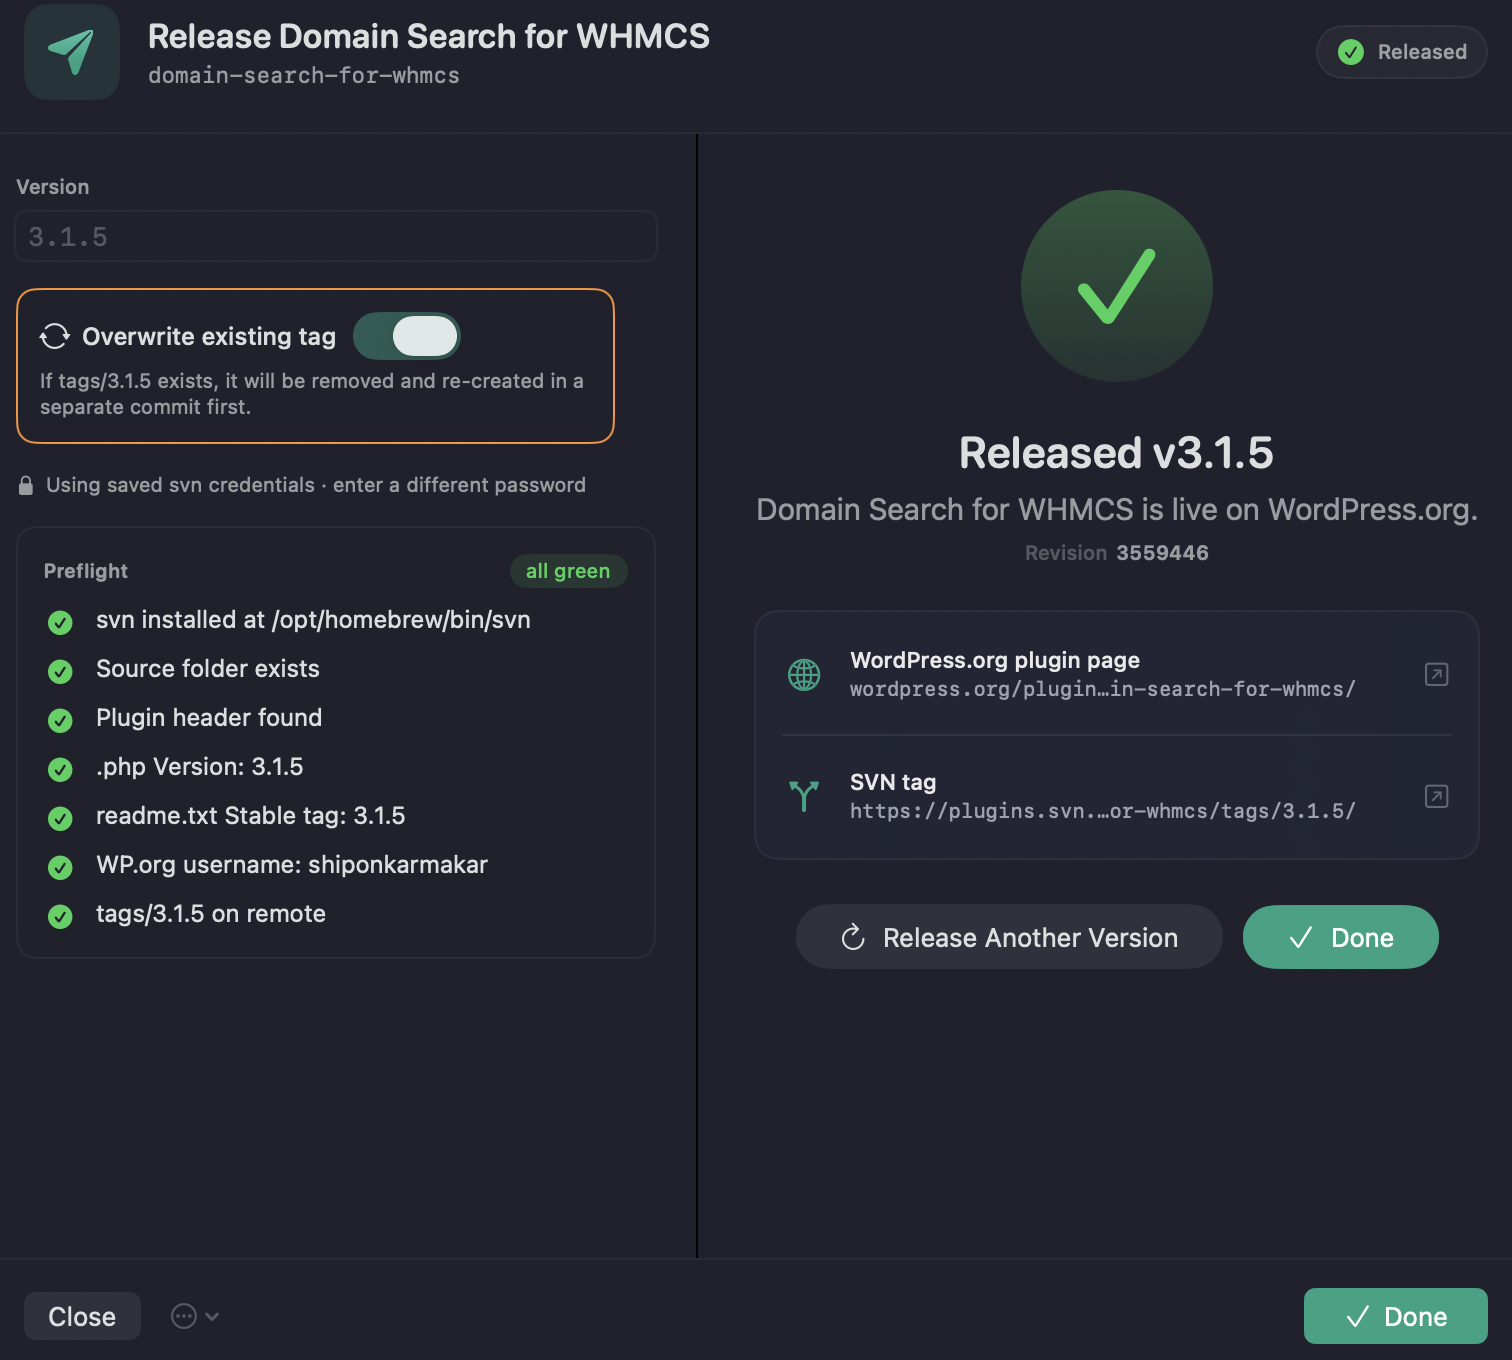Click the check icon for Source folder exists

60,672
